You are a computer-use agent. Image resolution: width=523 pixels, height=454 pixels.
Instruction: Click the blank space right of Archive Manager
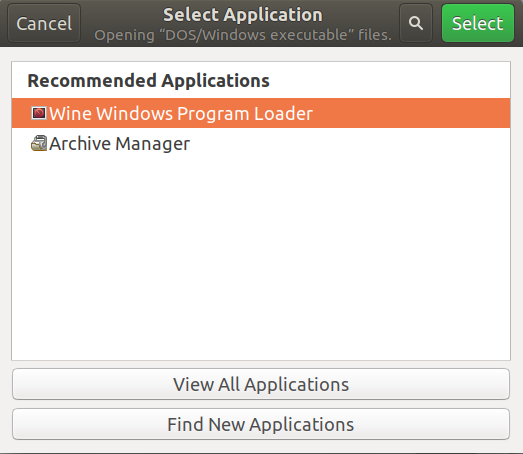click(350, 143)
